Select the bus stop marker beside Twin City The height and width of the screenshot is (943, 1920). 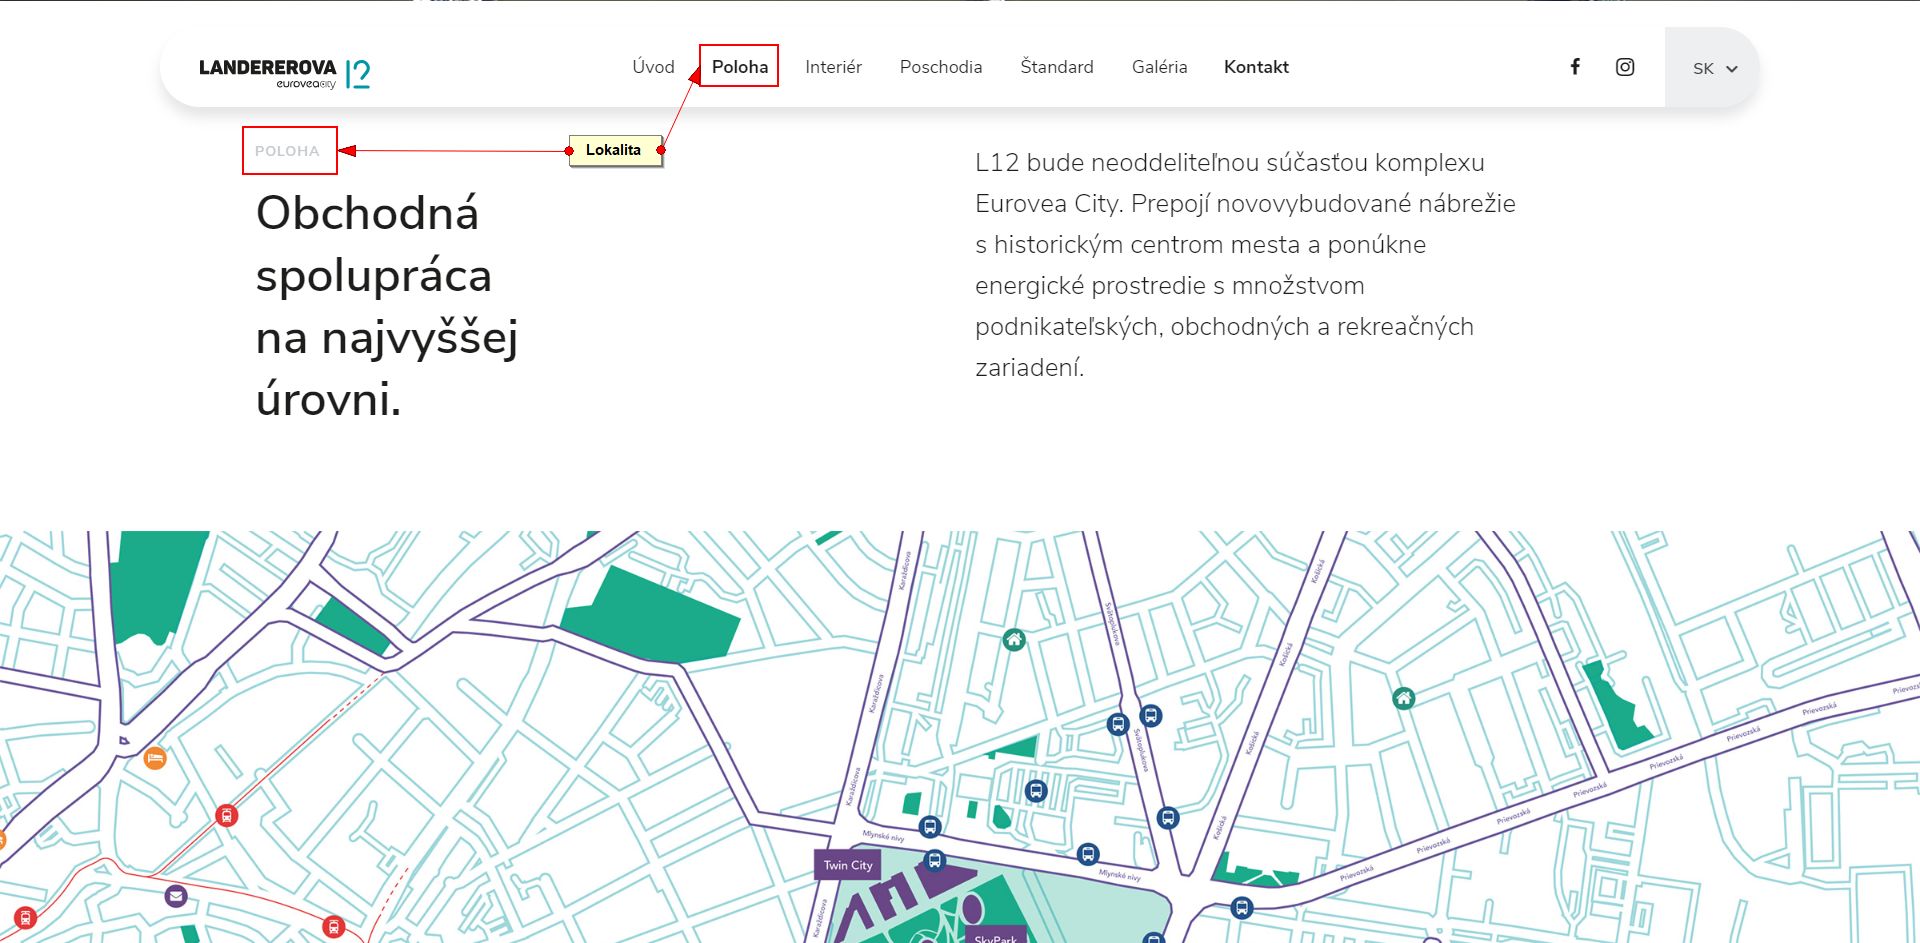click(934, 860)
